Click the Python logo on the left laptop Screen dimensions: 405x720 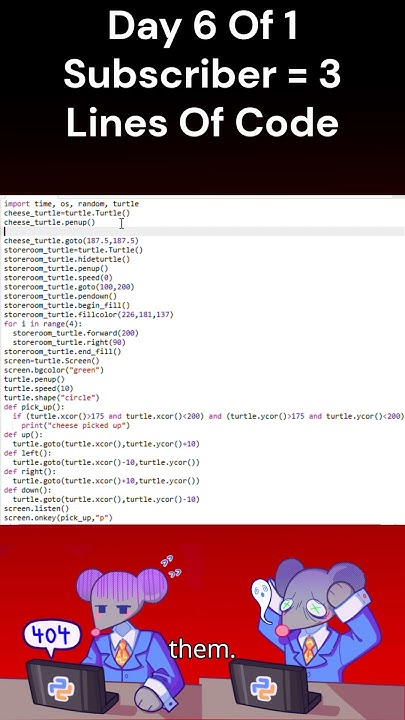point(61,690)
